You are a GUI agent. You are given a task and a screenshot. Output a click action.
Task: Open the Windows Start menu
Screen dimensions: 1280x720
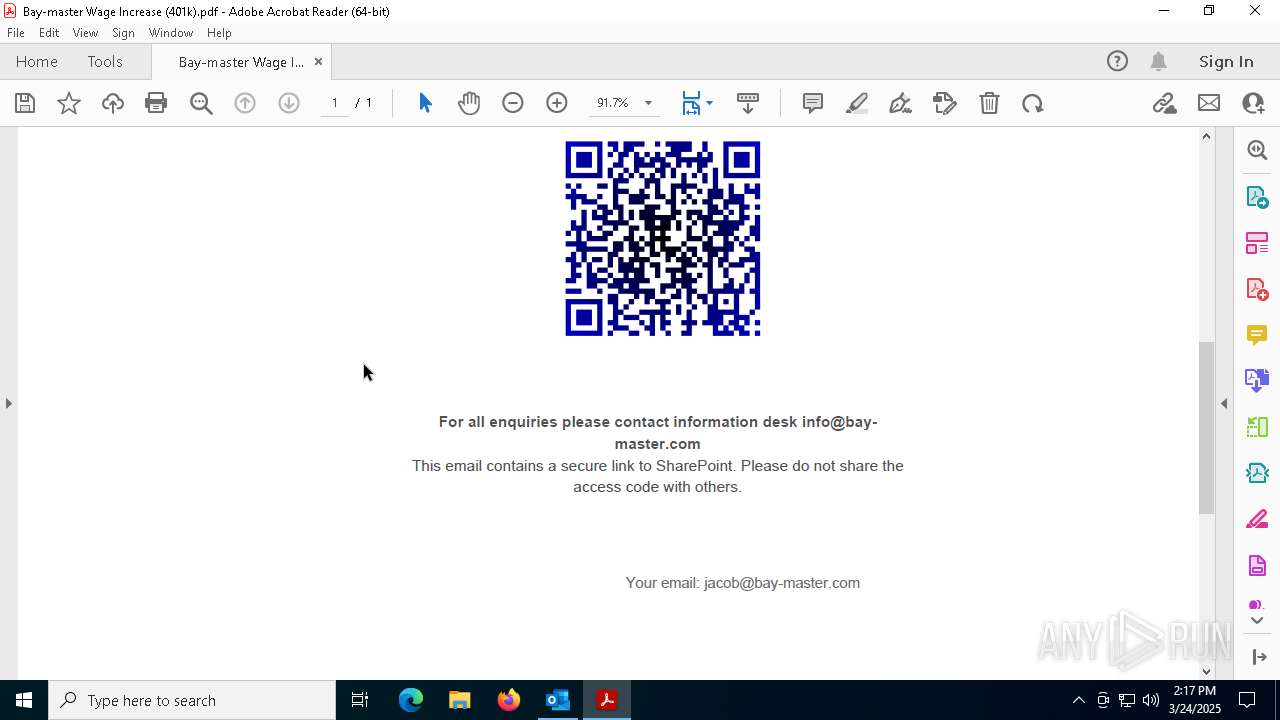24,700
